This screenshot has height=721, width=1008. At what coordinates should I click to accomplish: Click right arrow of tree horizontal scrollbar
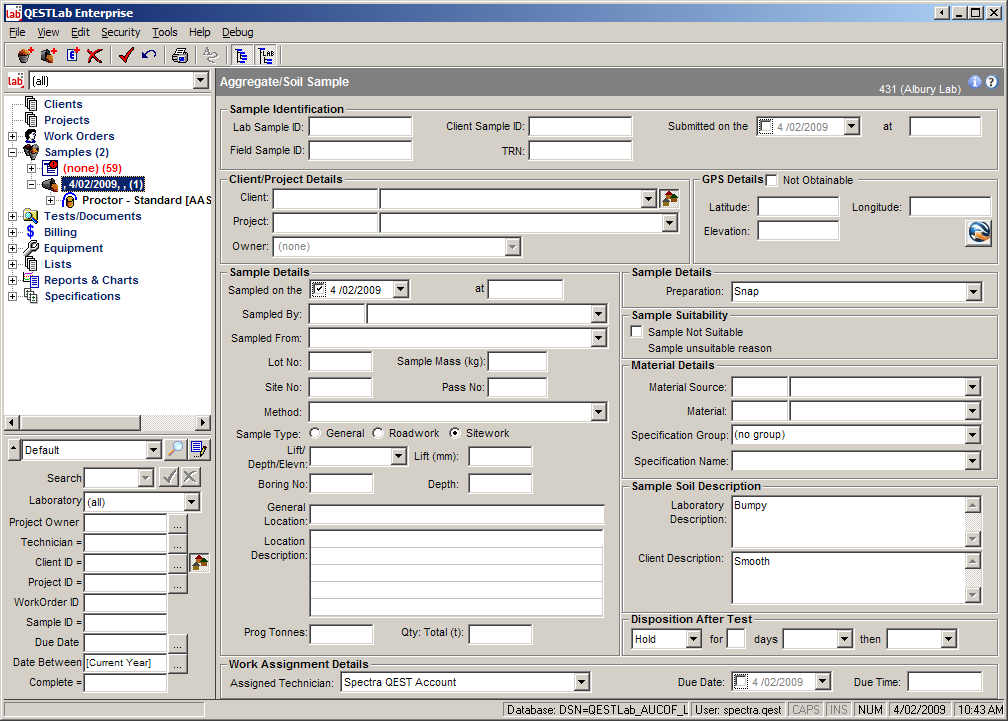tap(203, 423)
